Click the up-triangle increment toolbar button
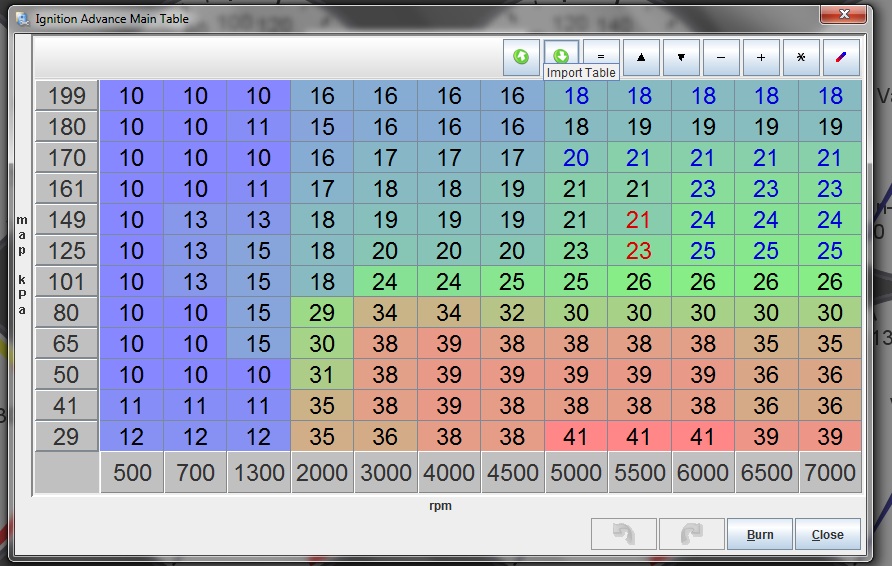The image size is (892, 566). (641, 57)
